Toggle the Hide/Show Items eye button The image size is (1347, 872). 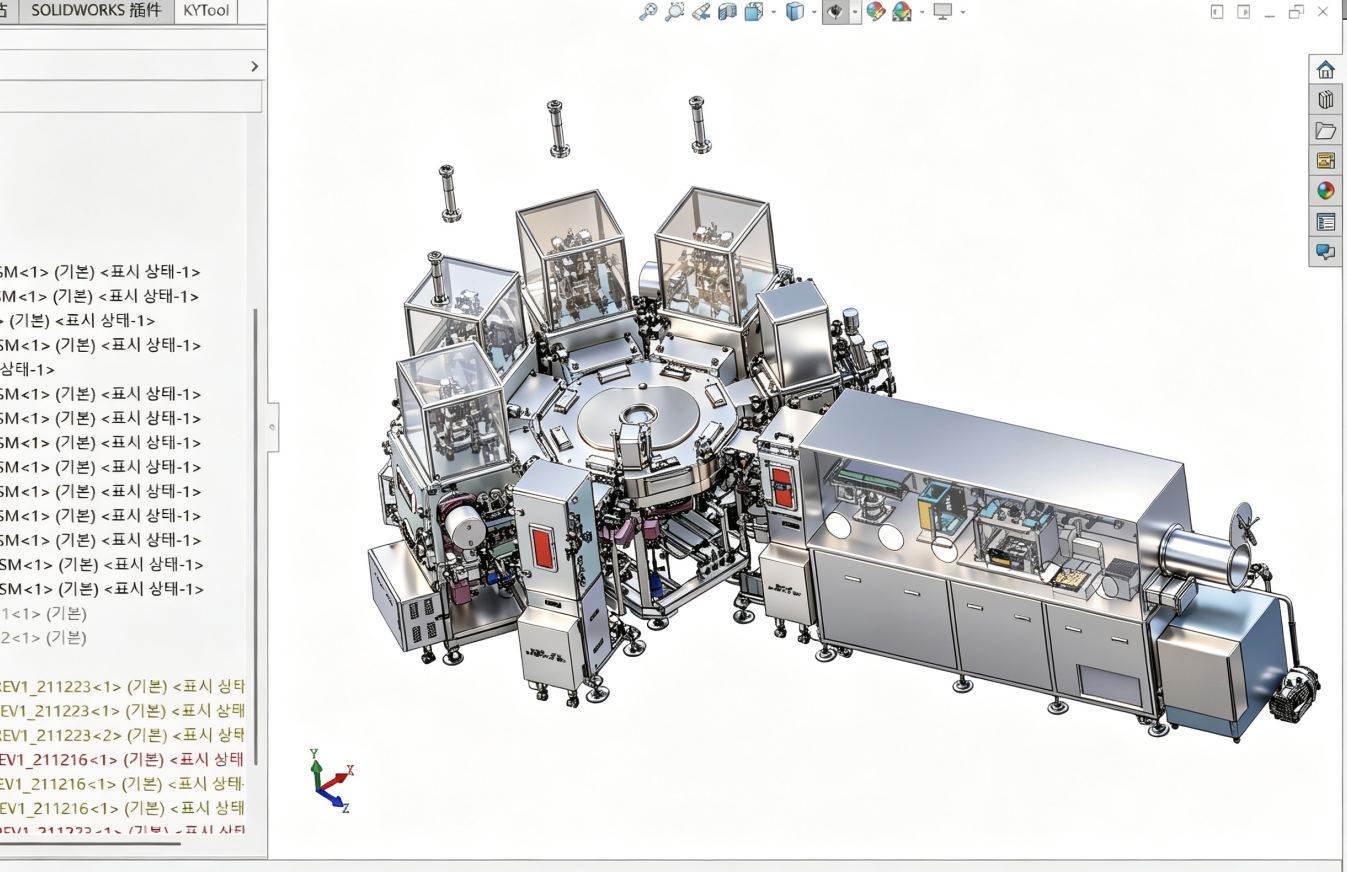833,12
